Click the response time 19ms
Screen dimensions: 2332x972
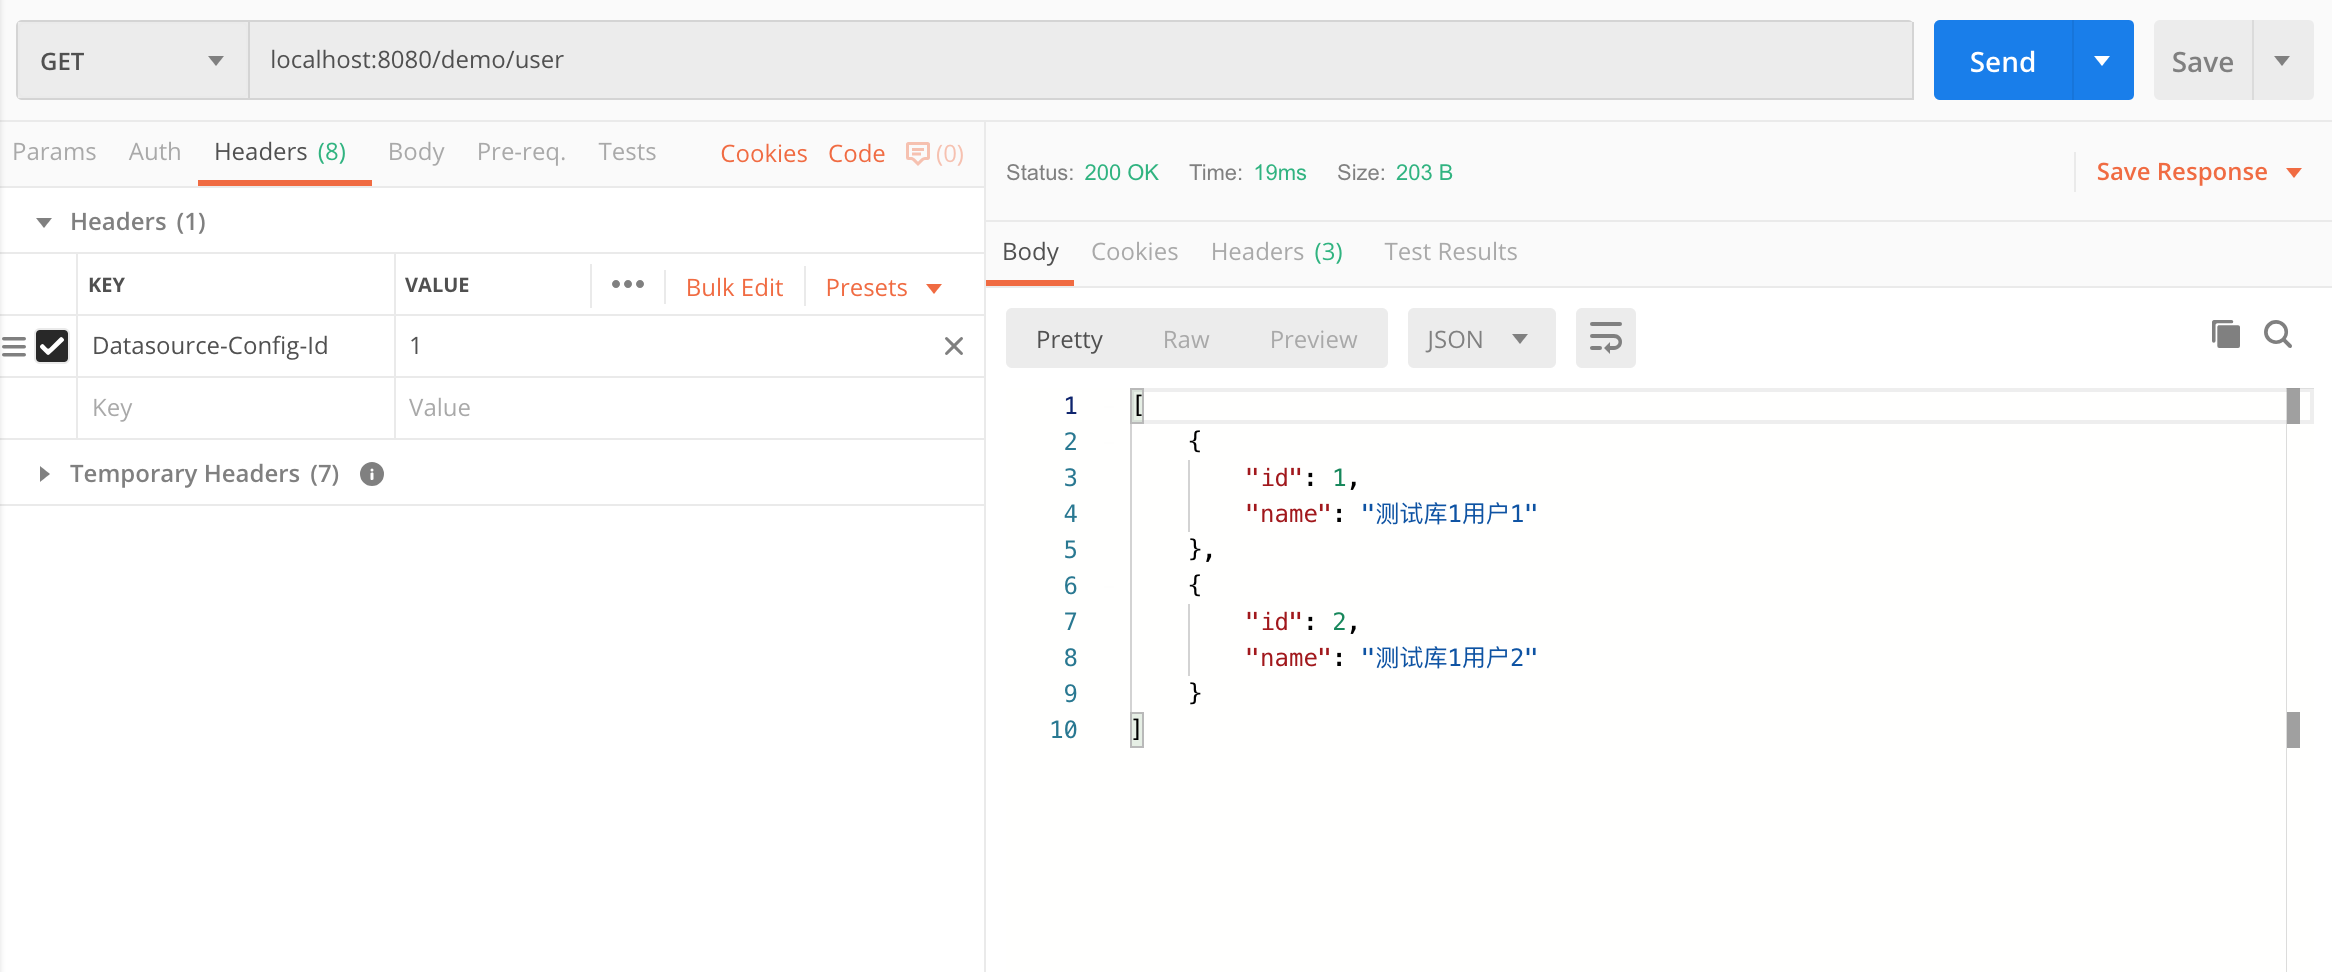1280,172
